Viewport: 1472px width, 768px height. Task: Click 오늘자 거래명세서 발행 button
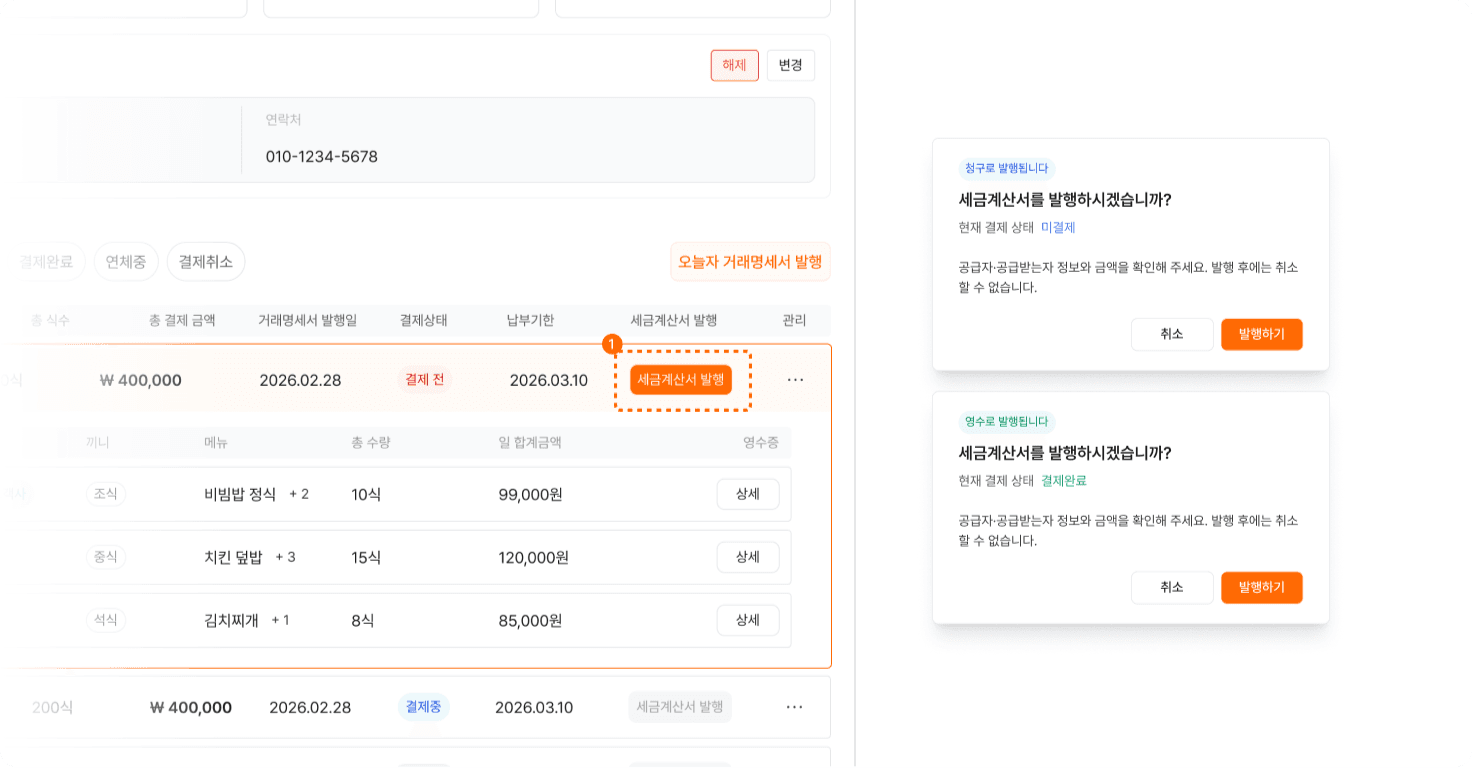pyautogui.click(x=750, y=261)
